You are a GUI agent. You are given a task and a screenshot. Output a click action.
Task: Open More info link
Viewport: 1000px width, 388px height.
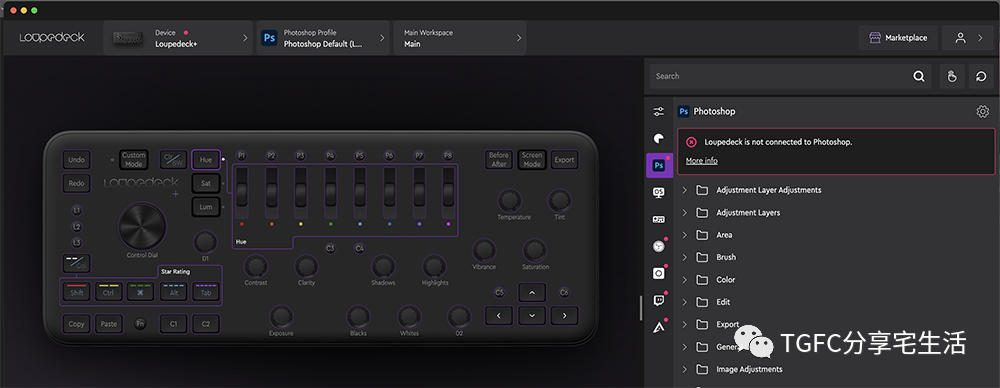click(702, 161)
